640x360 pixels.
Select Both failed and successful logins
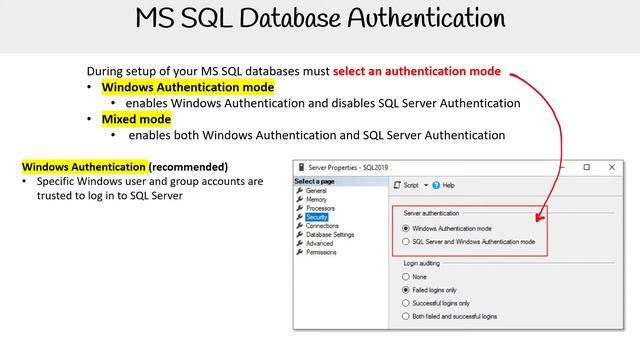point(405,316)
